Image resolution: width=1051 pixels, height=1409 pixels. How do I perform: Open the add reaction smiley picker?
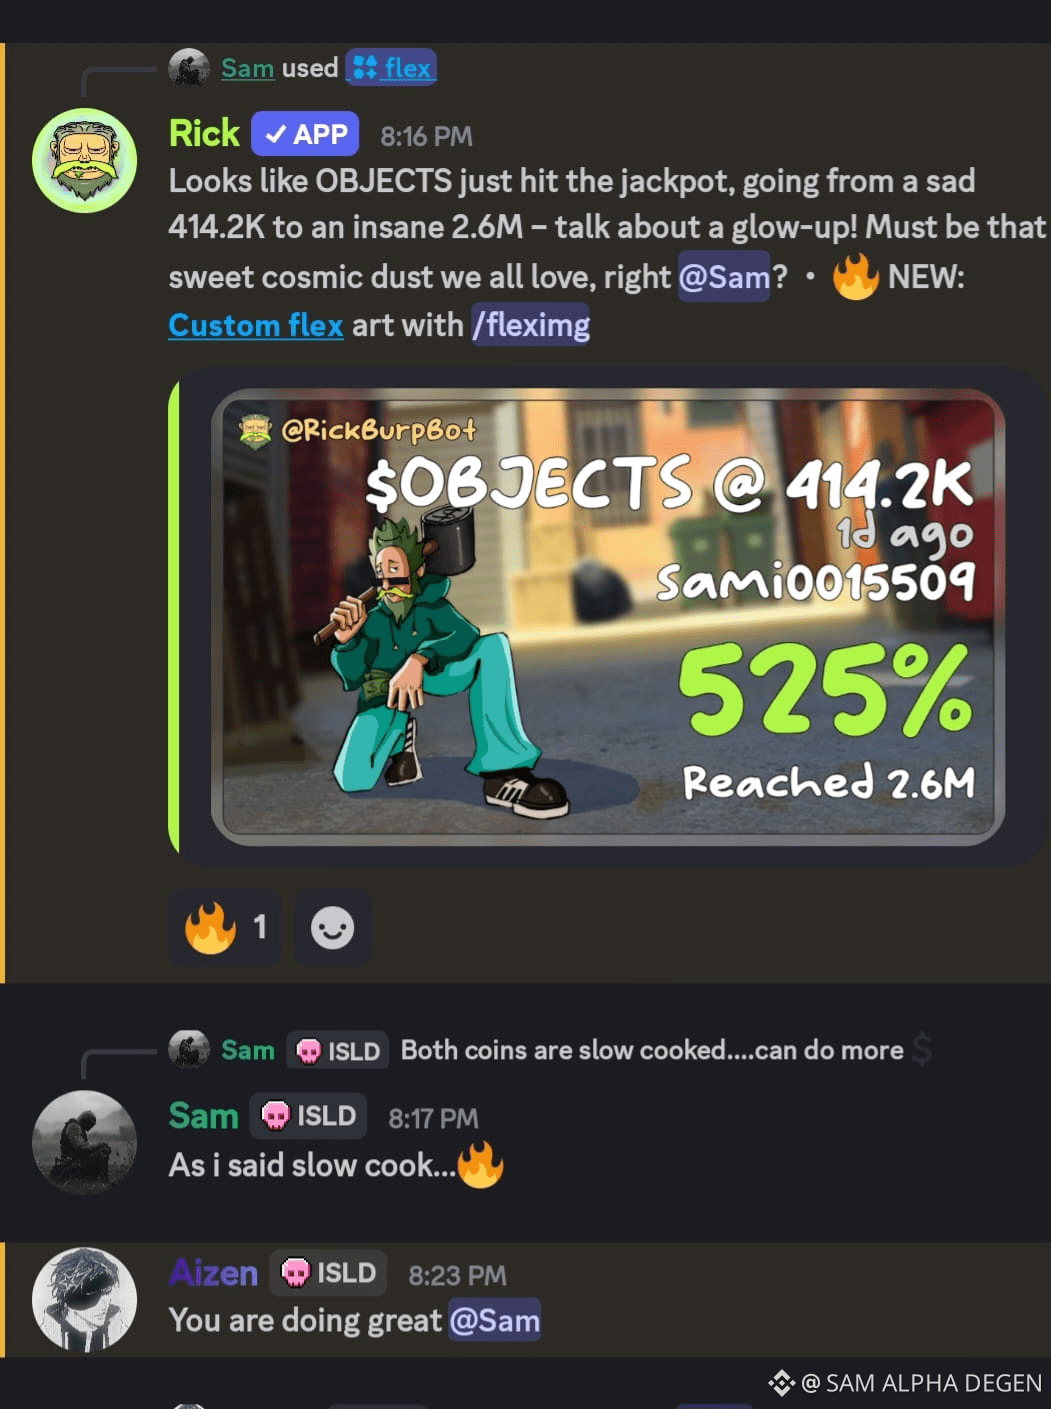pos(332,928)
